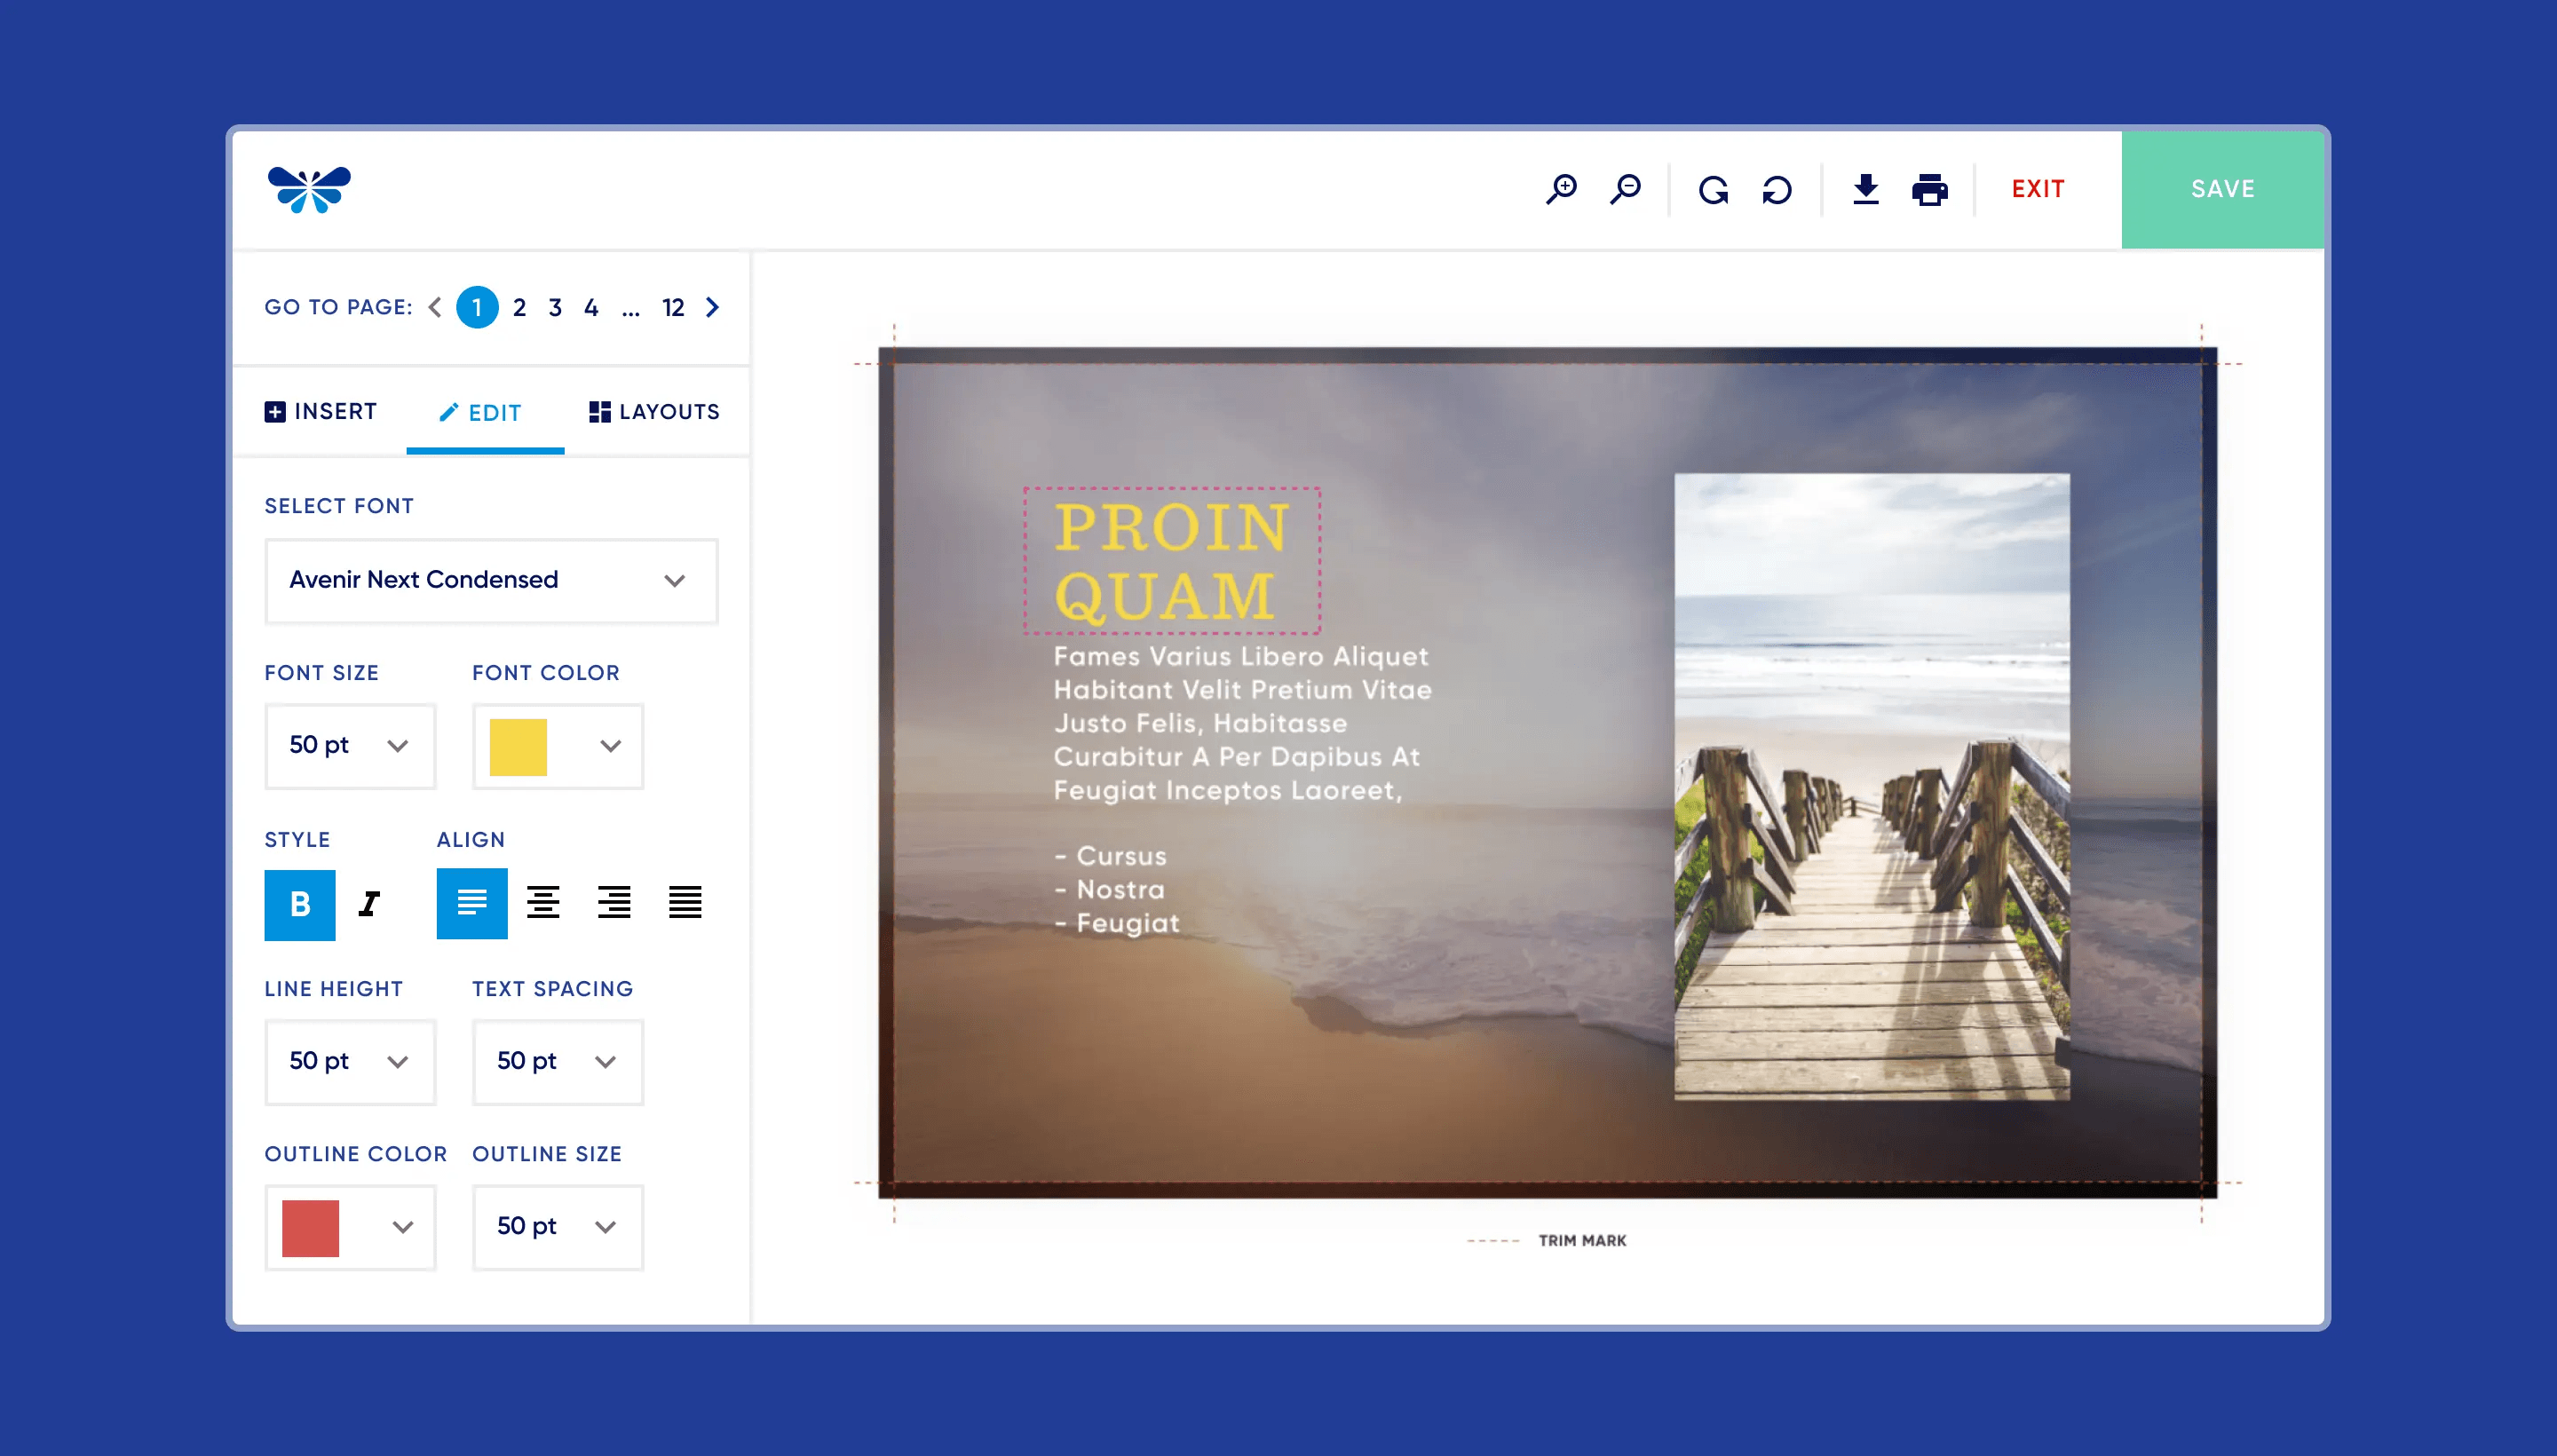Toggle italic text style
This screenshot has width=2557, height=1456.
pyautogui.click(x=369, y=904)
